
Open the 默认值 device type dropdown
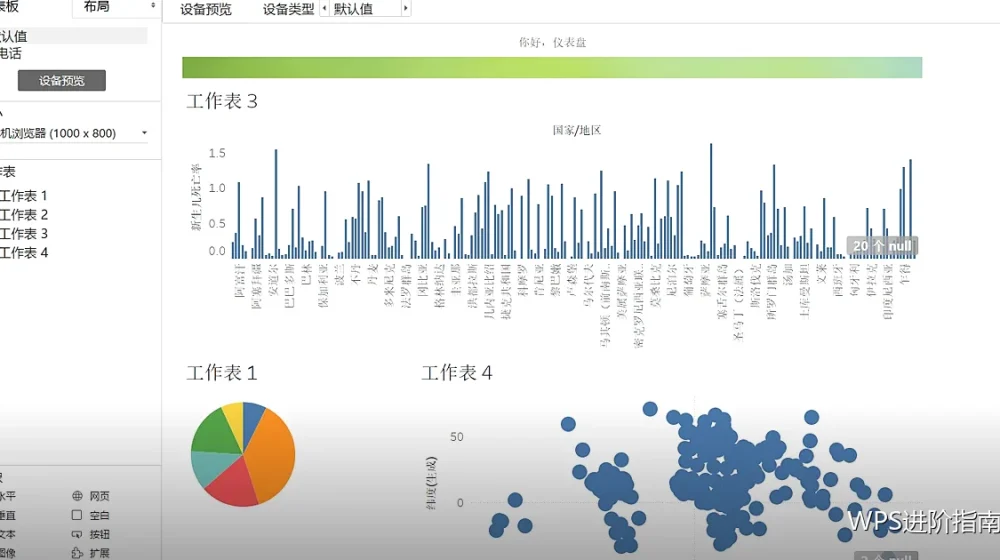(x=365, y=8)
